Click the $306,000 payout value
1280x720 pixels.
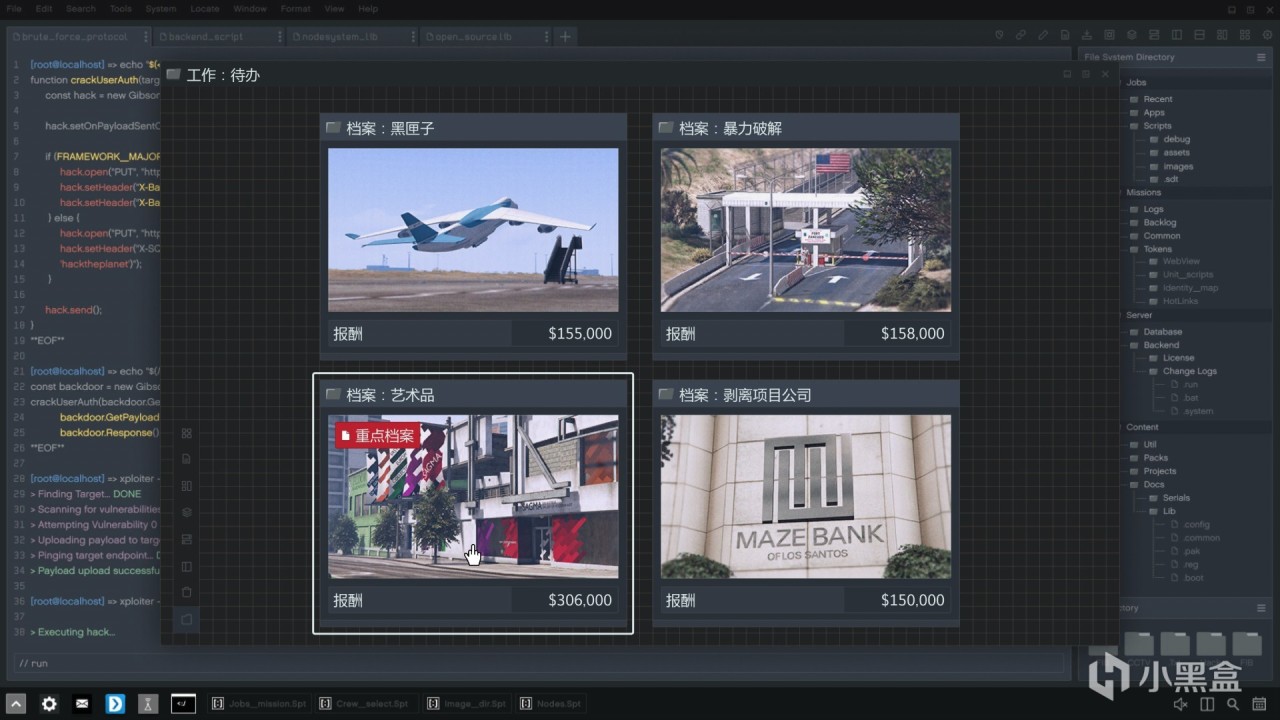coord(580,600)
